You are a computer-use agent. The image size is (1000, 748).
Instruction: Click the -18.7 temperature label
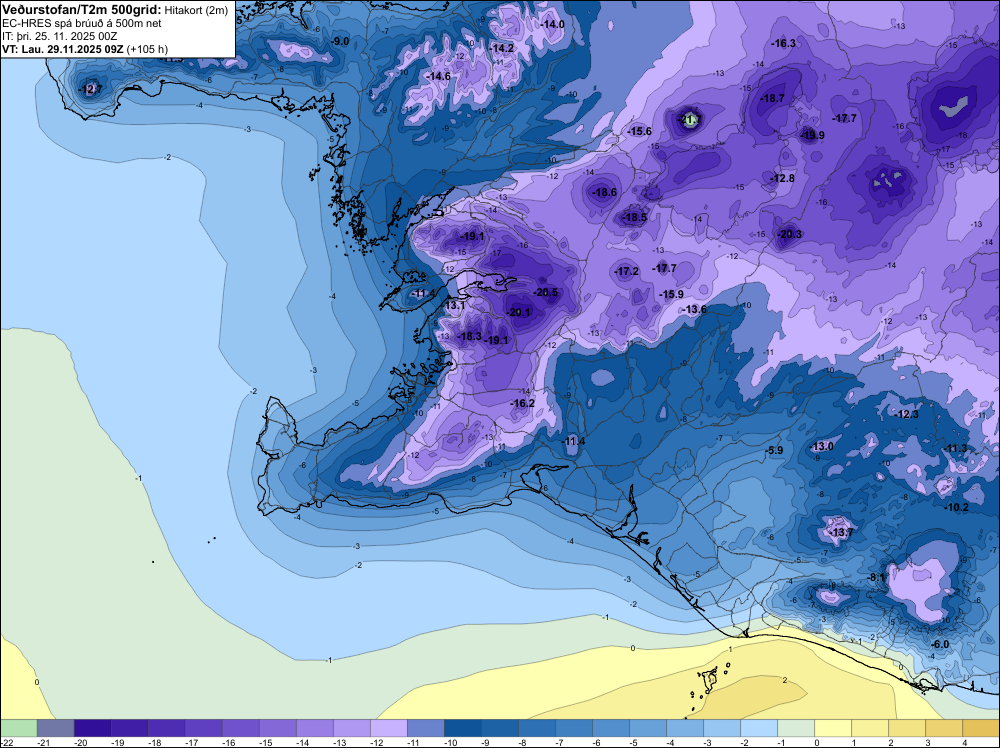(772, 98)
